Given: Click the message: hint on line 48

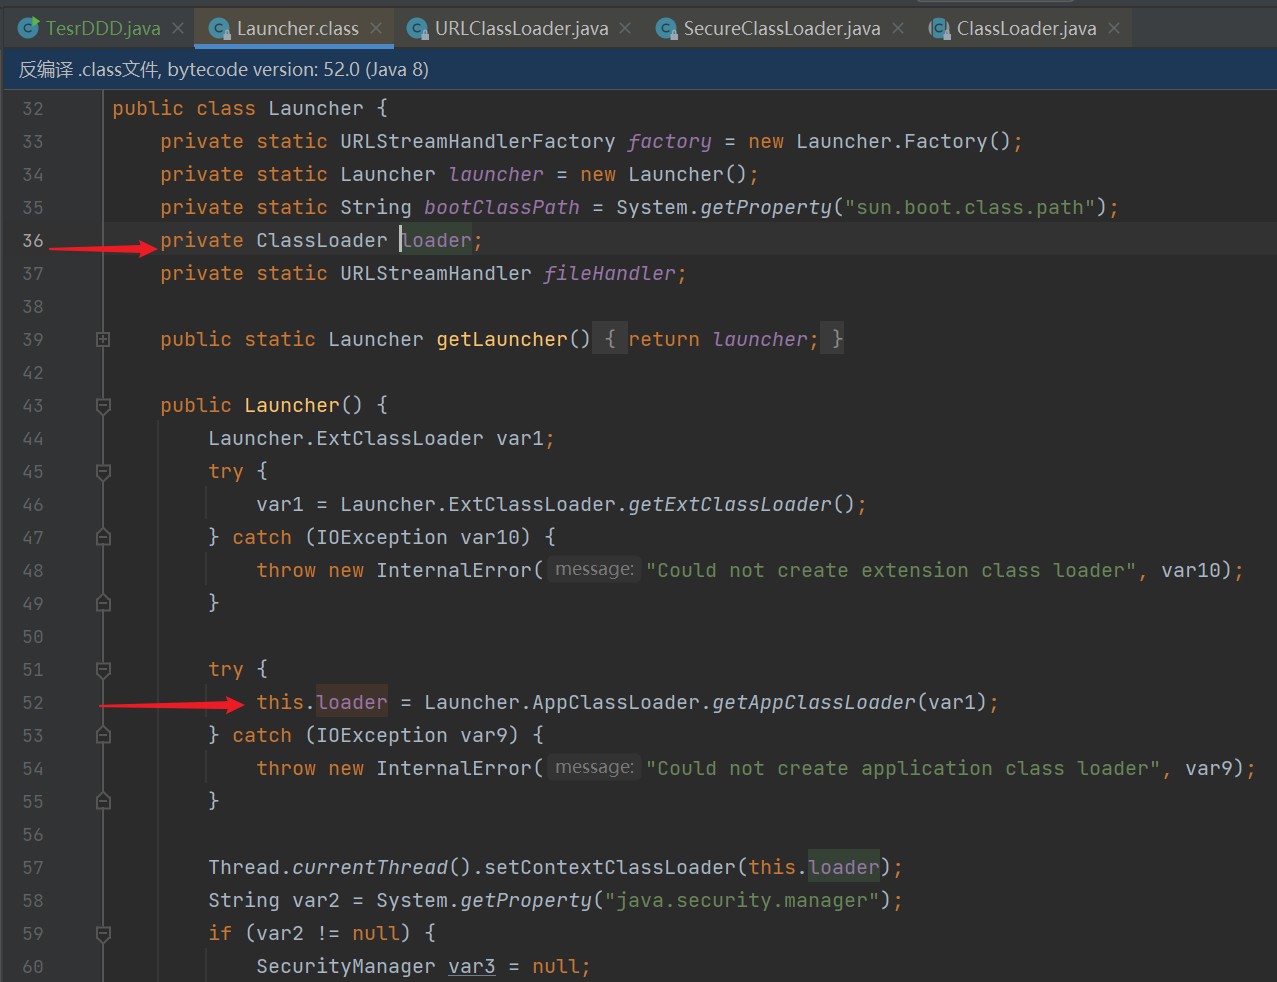Looking at the screenshot, I should (594, 570).
